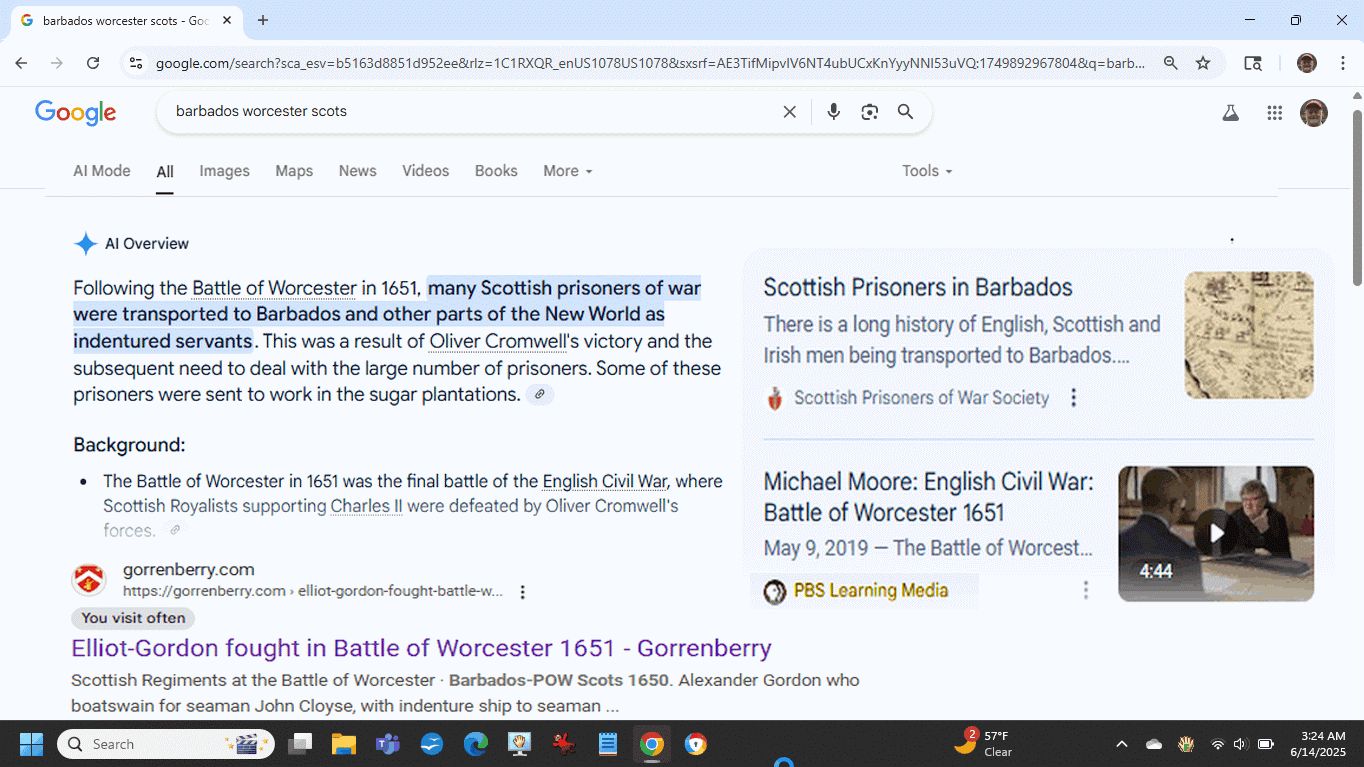Screen dimensions: 1364x767
Task: Switch to the Images tab
Action: coord(224,171)
